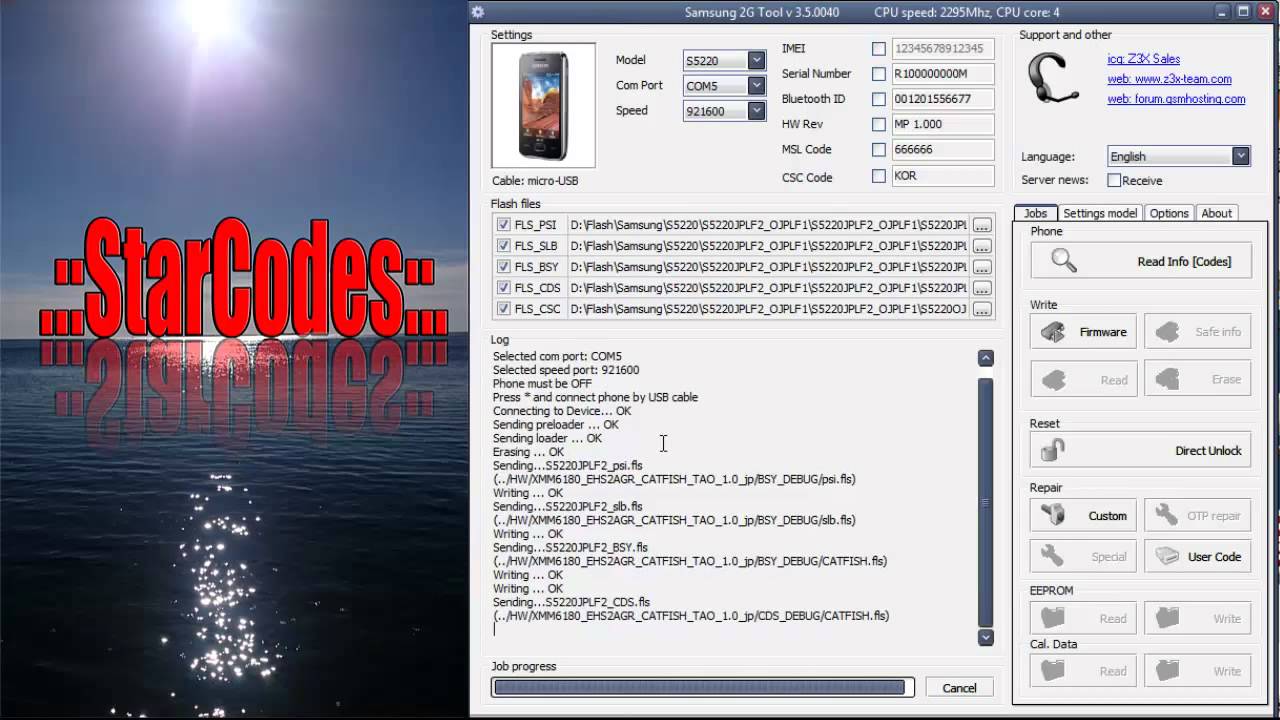Click the Serial Number input field

coord(942,74)
